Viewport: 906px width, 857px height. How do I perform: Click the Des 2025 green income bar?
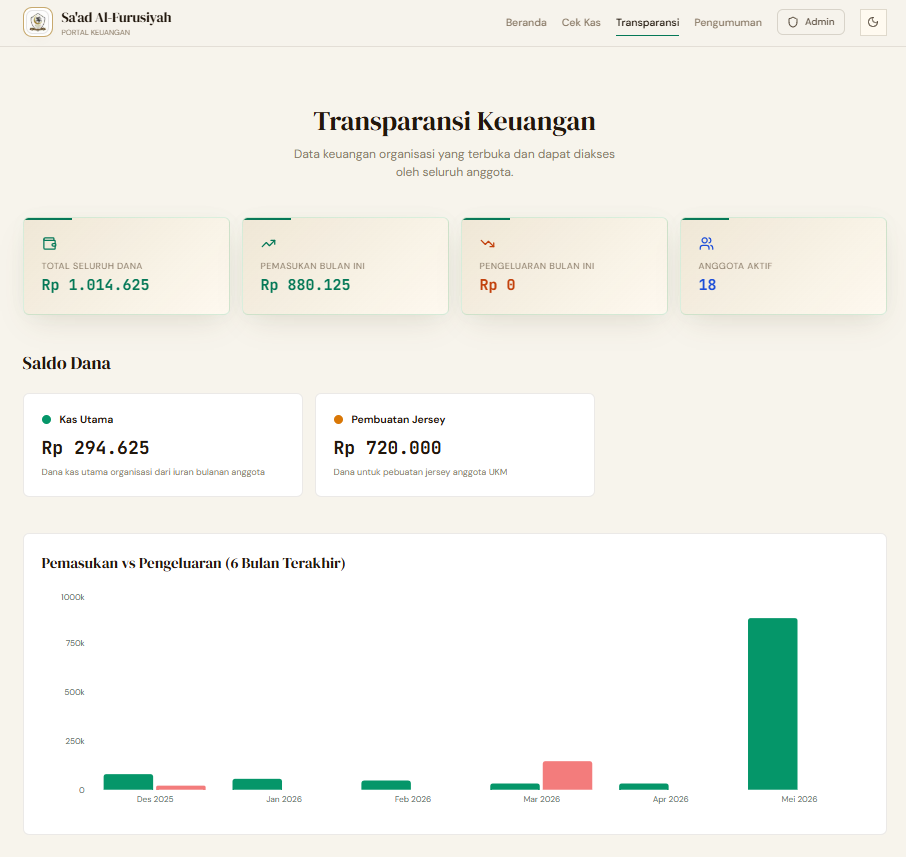click(x=128, y=782)
